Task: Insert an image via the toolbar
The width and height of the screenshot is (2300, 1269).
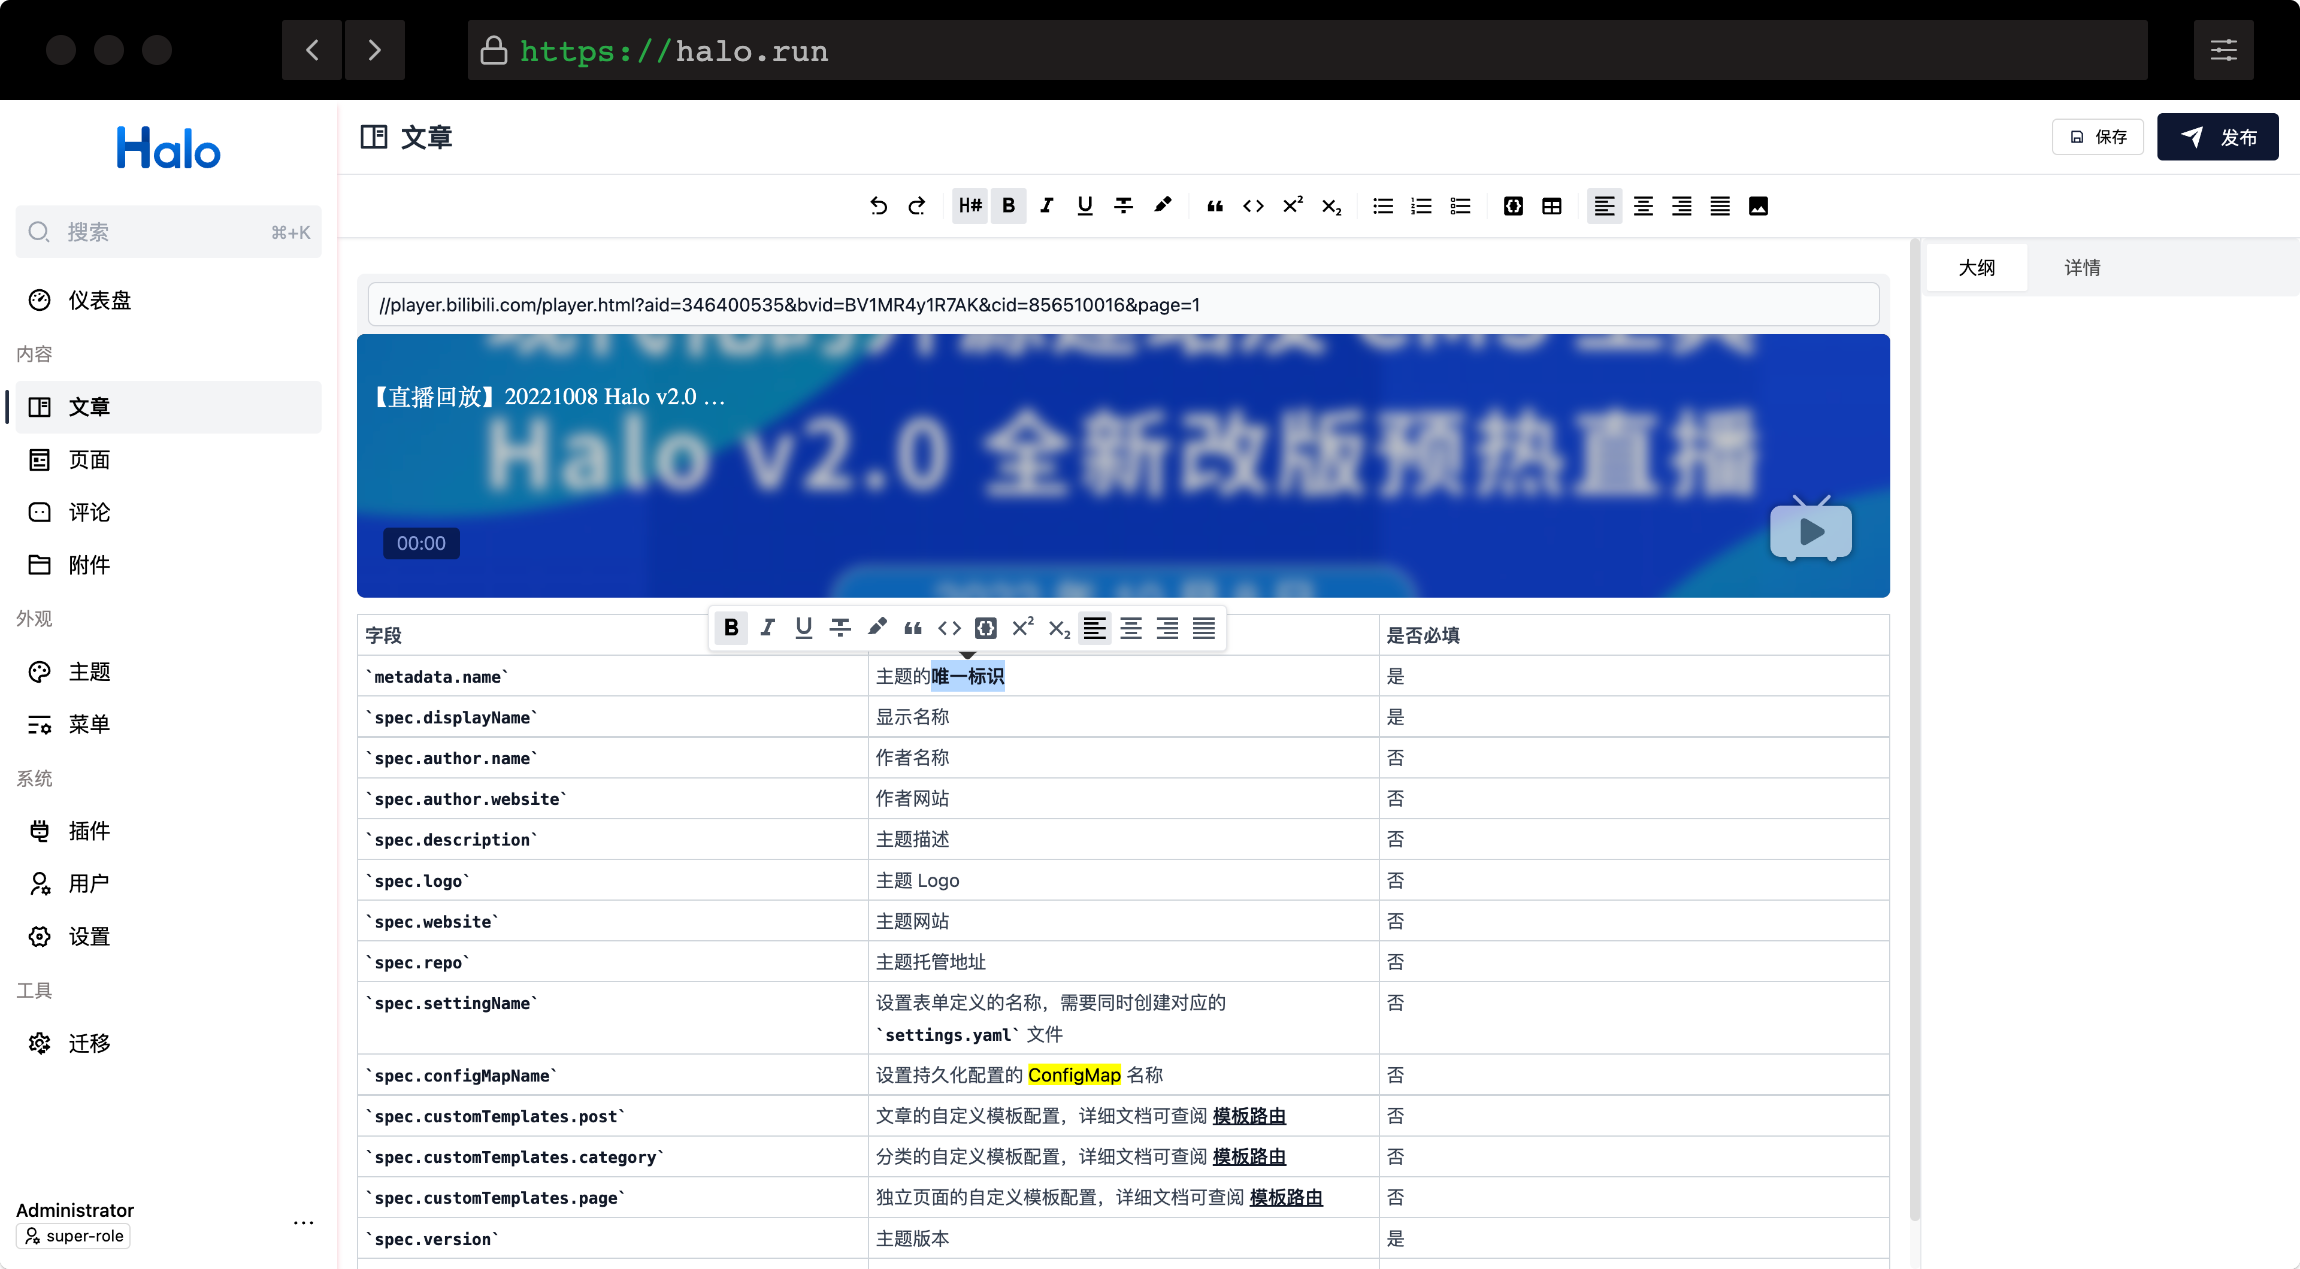Action: pyautogui.click(x=1760, y=206)
